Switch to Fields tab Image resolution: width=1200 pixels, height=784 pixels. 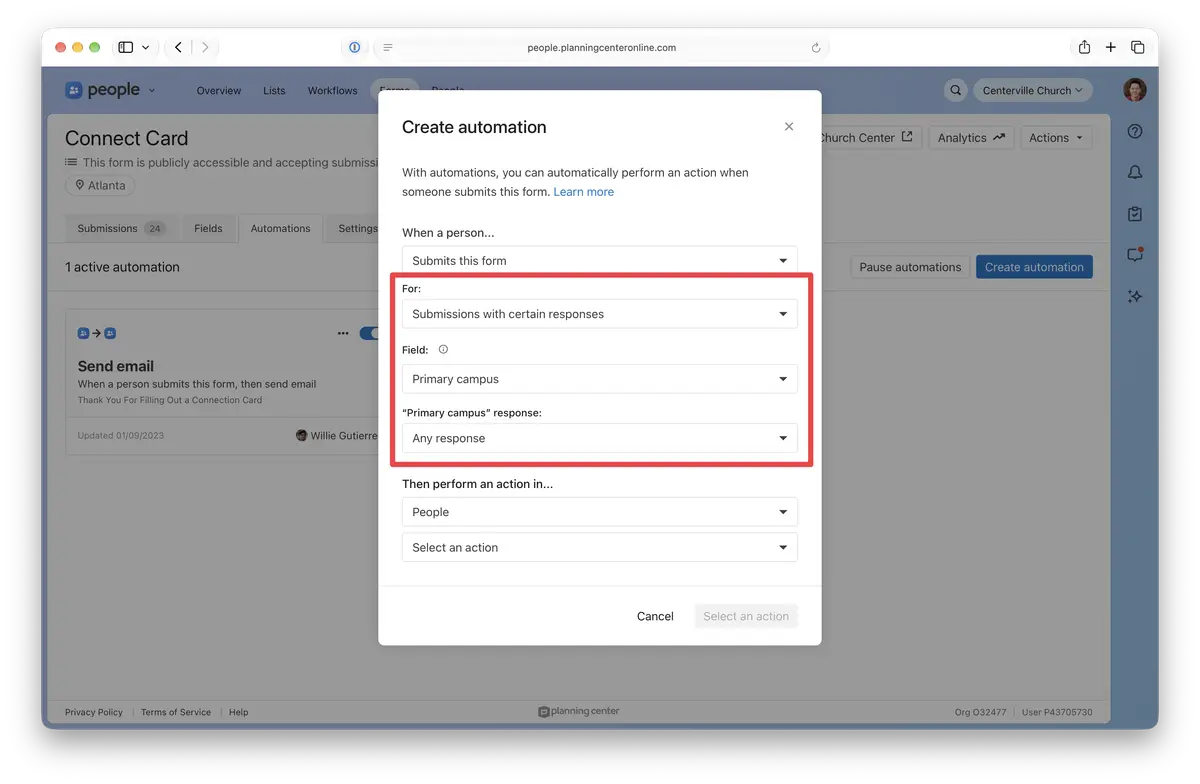[208, 228]
